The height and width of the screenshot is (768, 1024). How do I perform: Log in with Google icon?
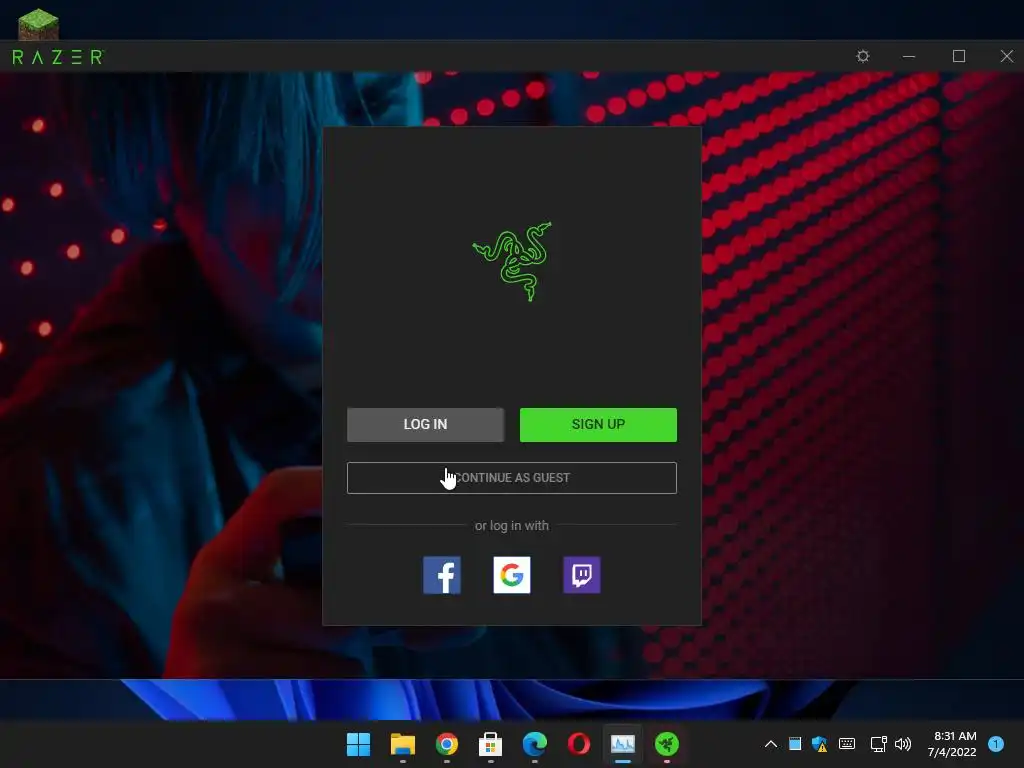(511, 575)
